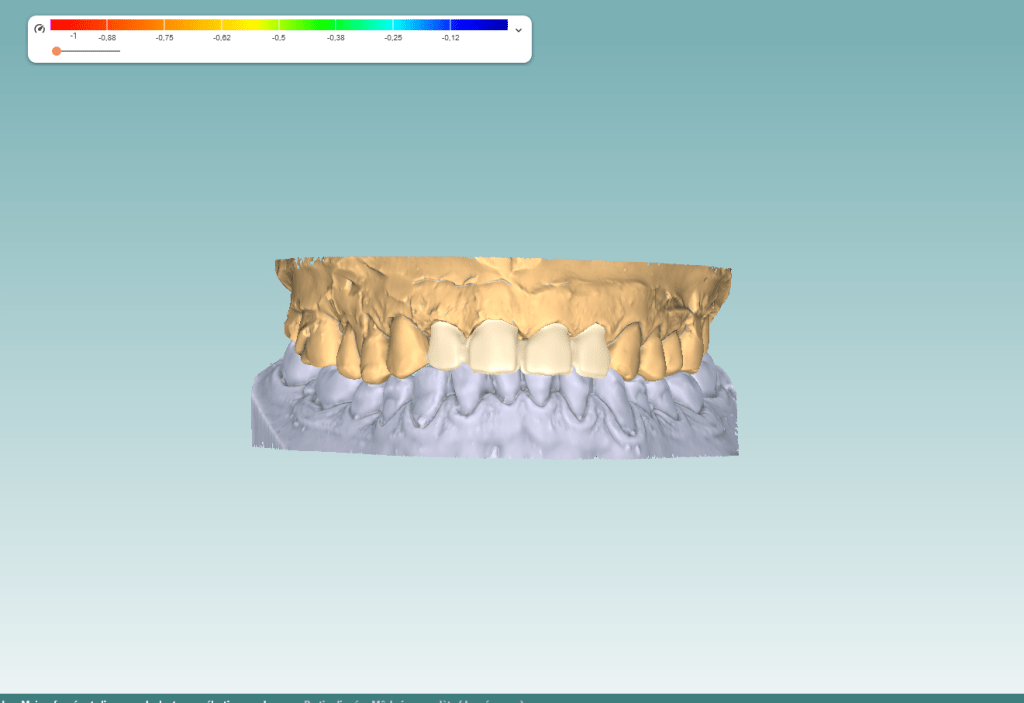Click the -0,12 scale value
1024x703 pixels.
(450, 38)
